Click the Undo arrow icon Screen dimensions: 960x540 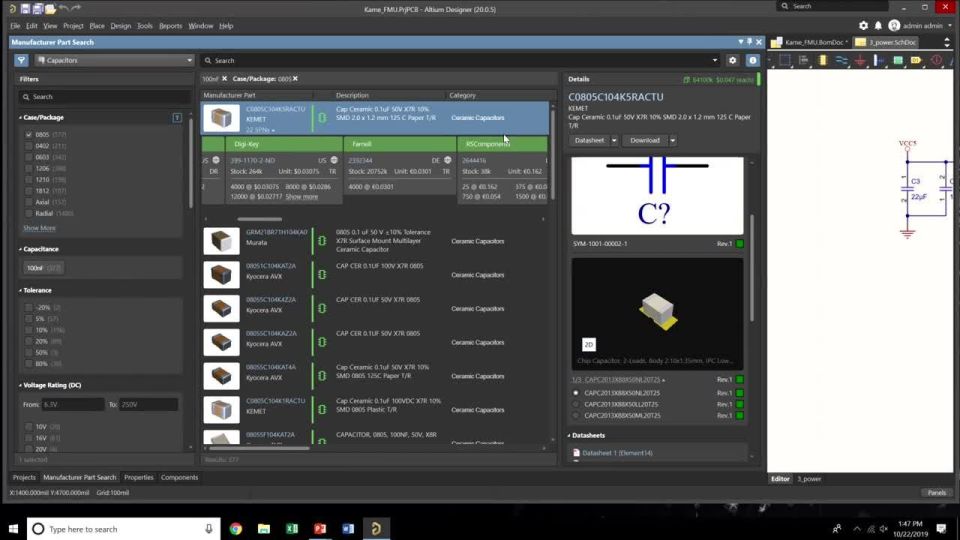coord(64,8)
